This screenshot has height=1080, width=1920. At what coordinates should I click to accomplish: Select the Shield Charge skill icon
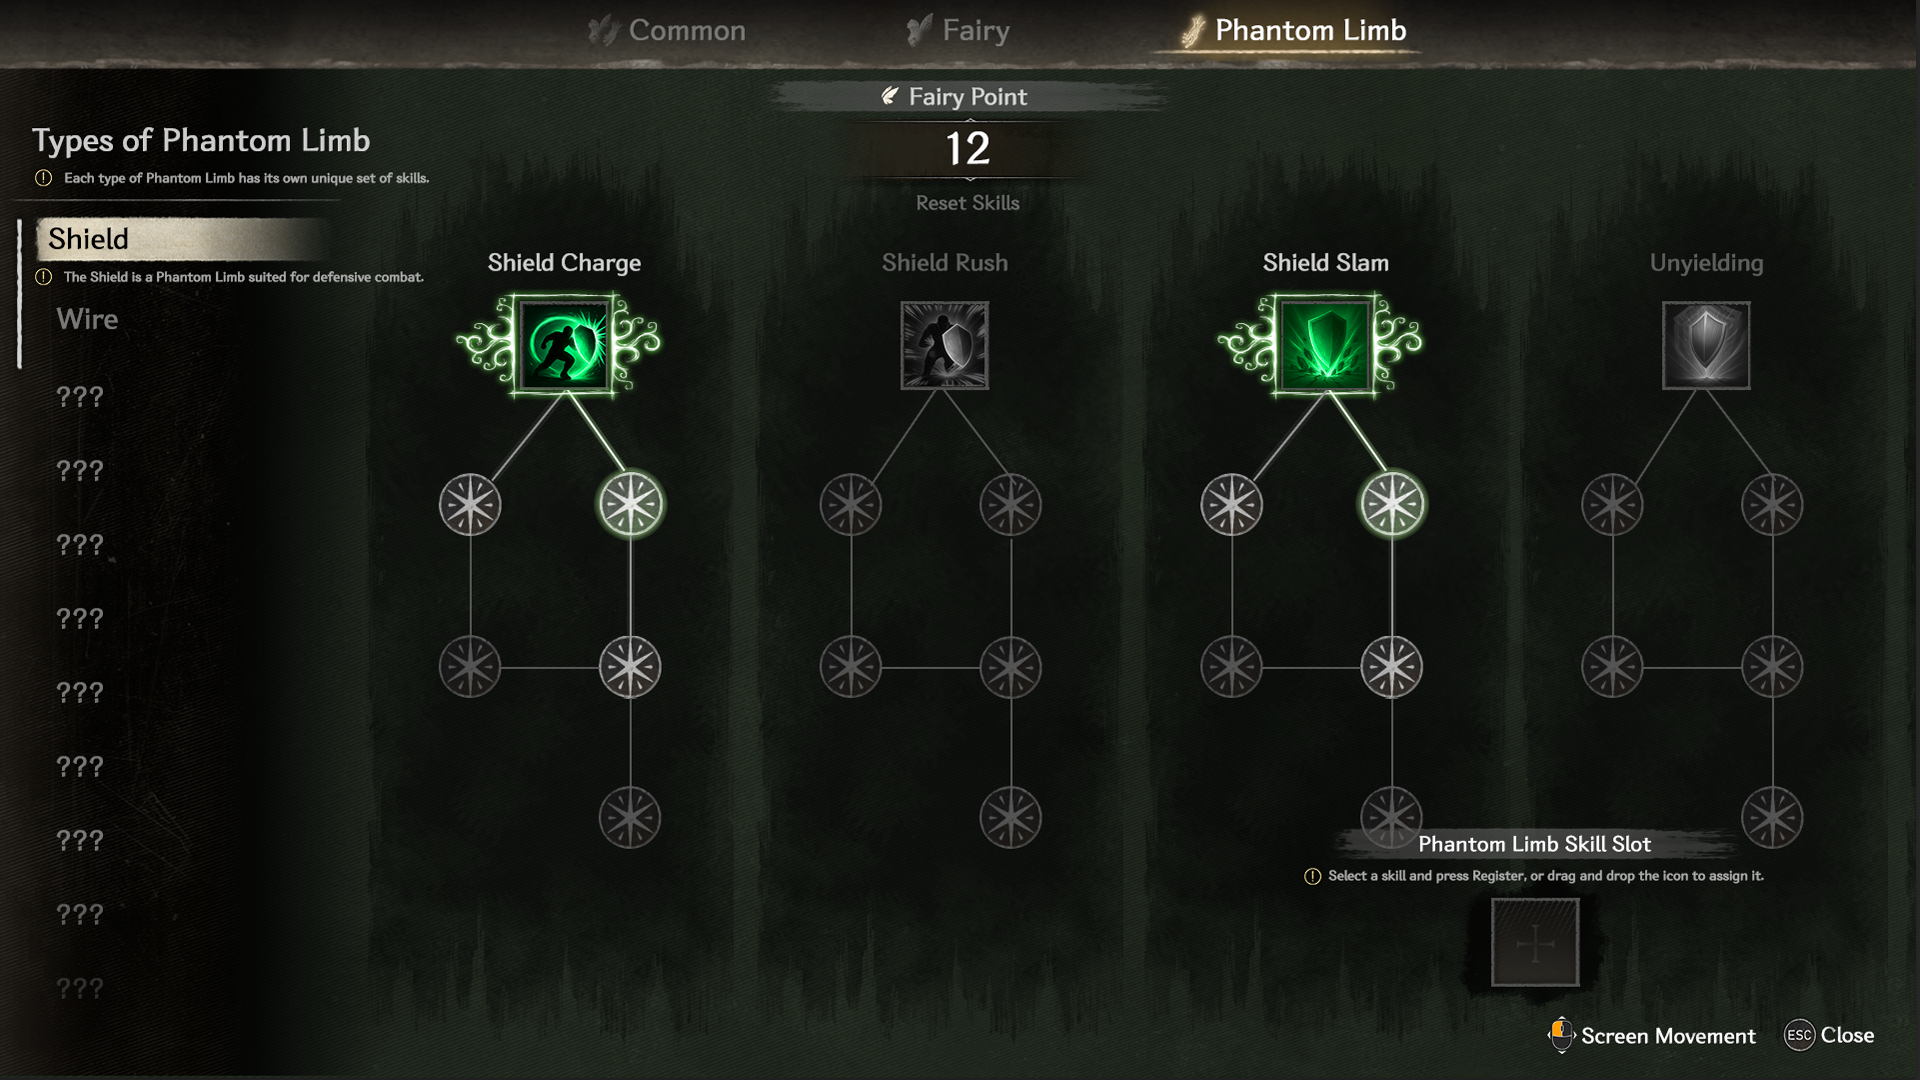tap(564, 345)
